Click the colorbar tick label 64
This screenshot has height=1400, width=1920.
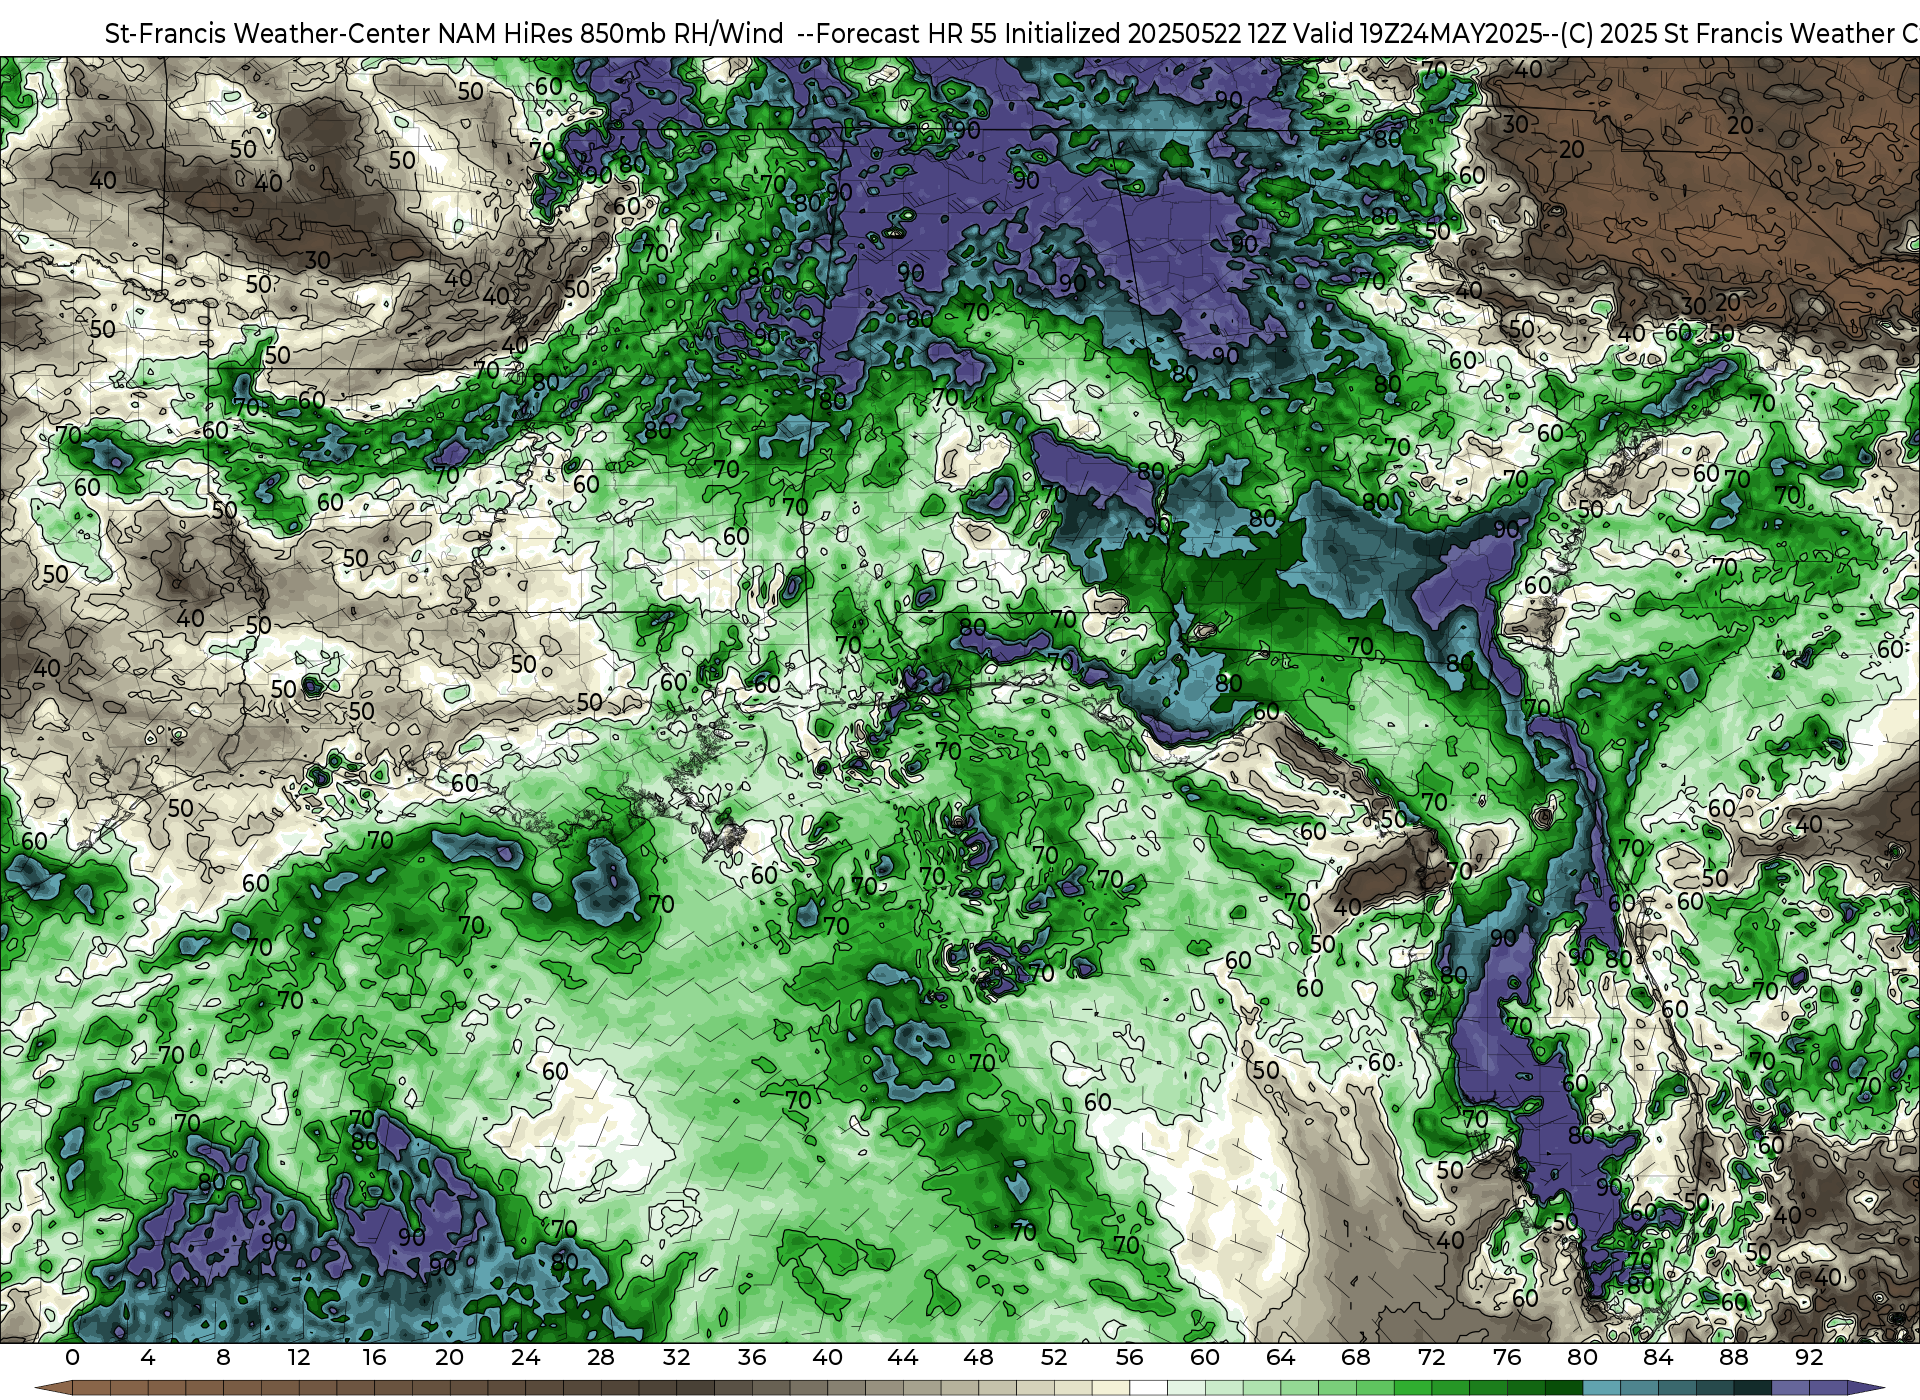1280,1358
